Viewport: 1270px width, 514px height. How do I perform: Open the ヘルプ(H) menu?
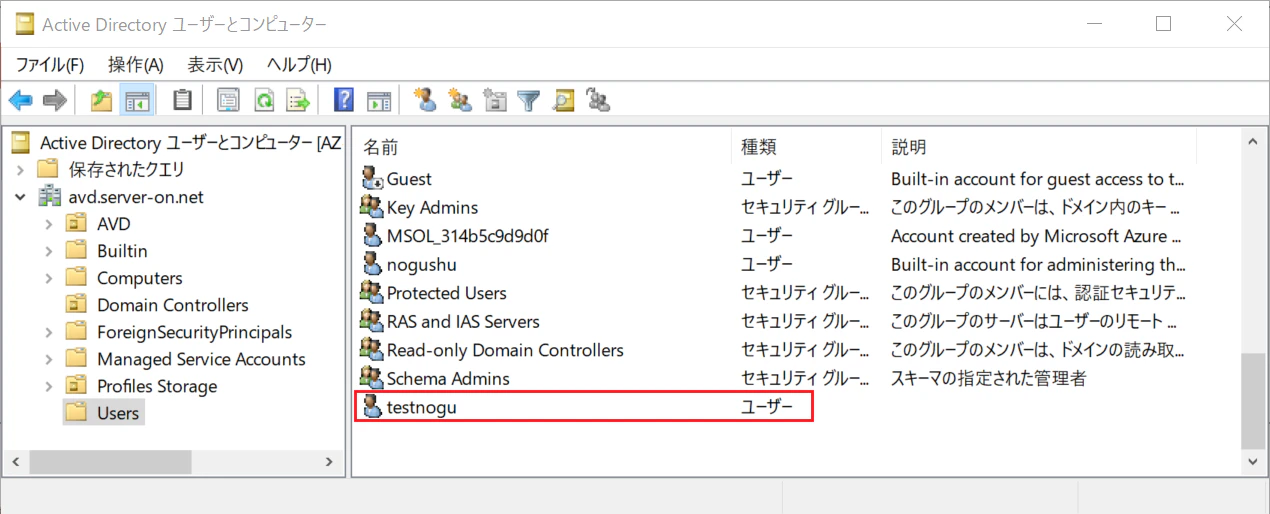coord(299,65)
